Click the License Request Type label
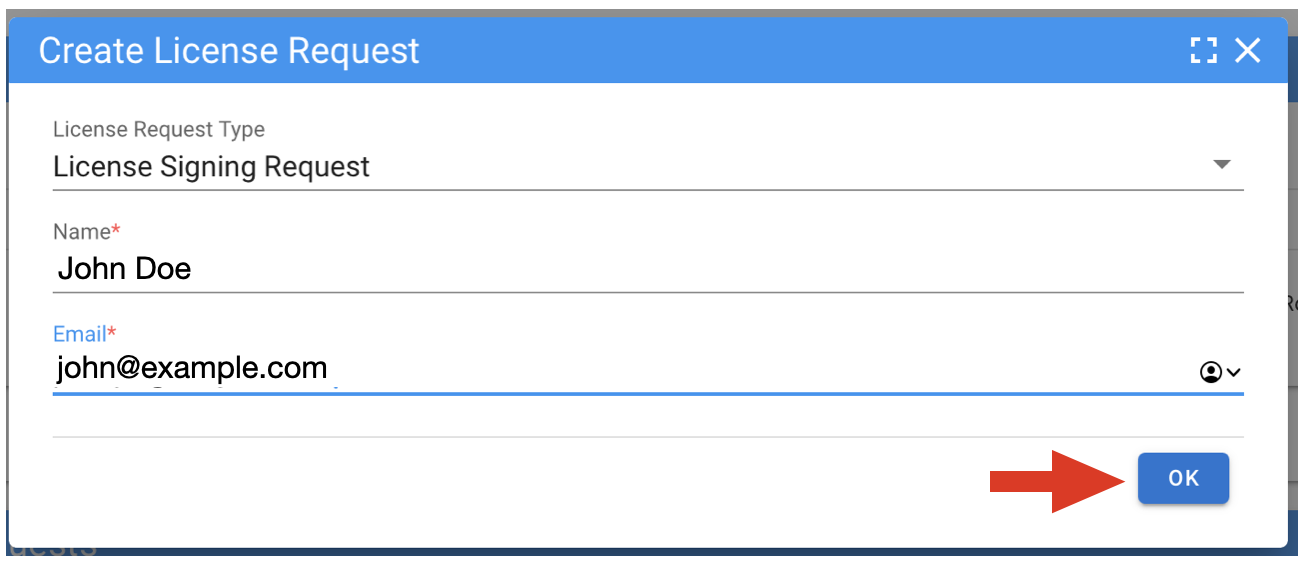This screenshot has height=562, width=1298. point(158,129)
